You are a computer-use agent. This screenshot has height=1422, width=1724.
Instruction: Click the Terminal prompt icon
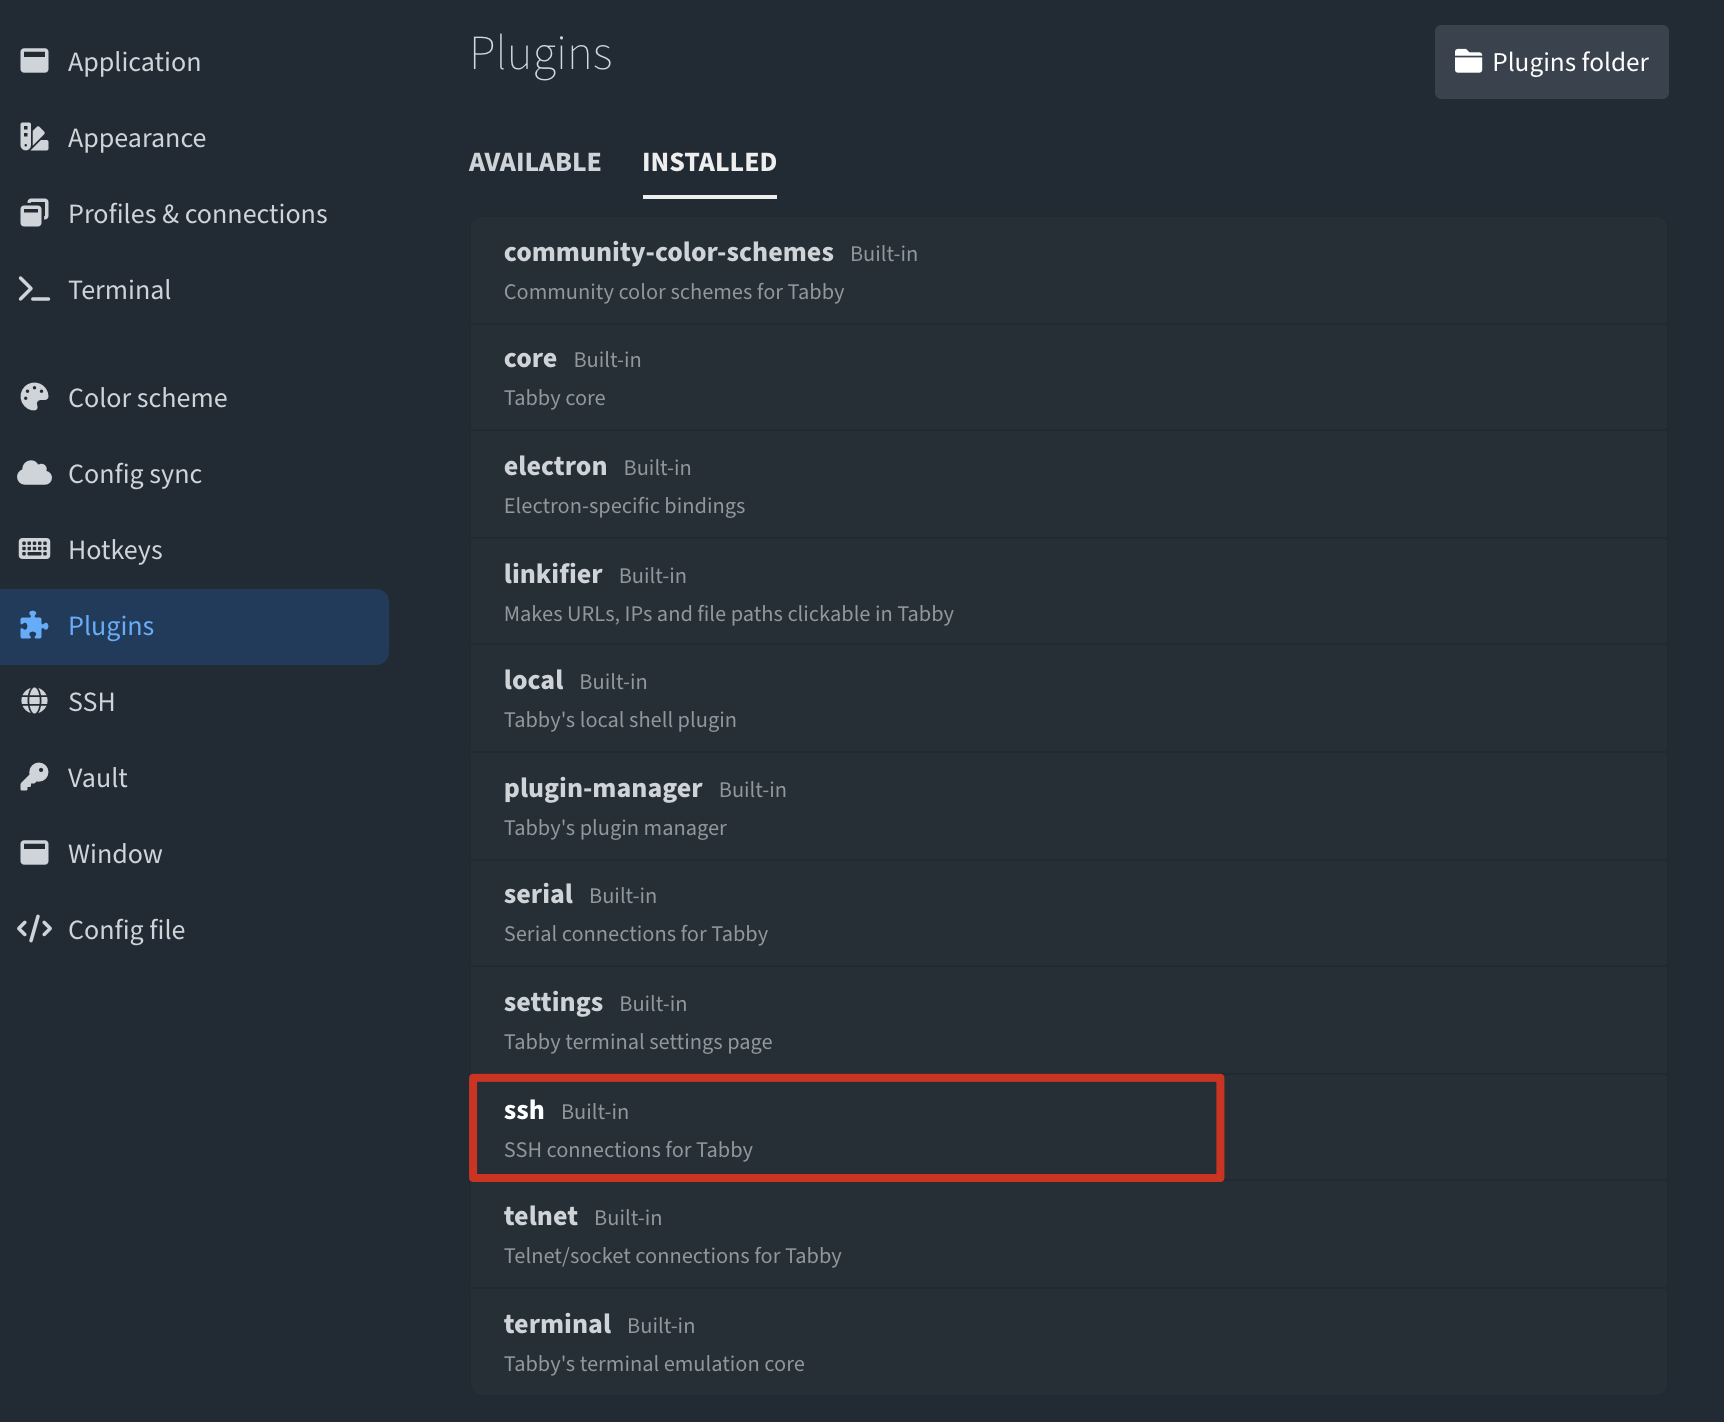click(34, 289)
